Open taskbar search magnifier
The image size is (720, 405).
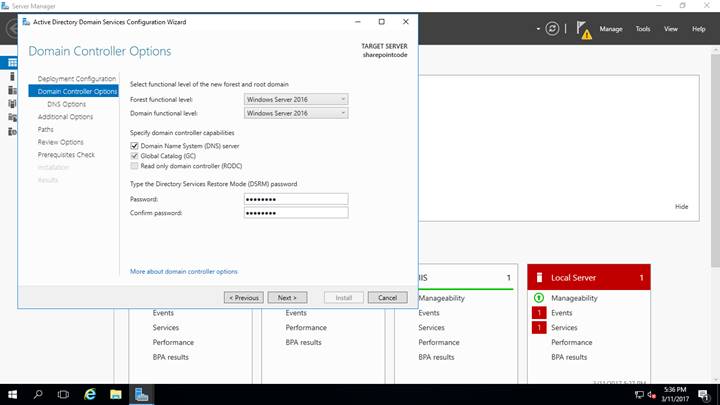click(38, 394)
